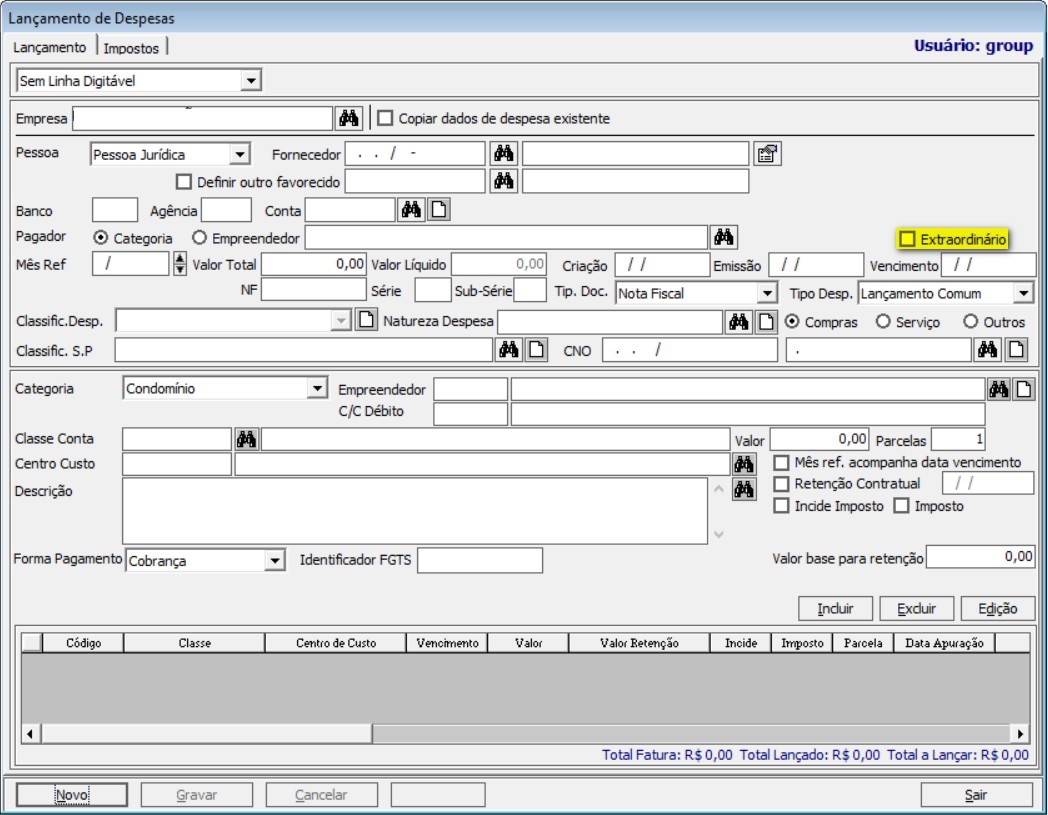Enable Definir outro favorecido checkbox
1048x815 pixels.
(183, 182)
